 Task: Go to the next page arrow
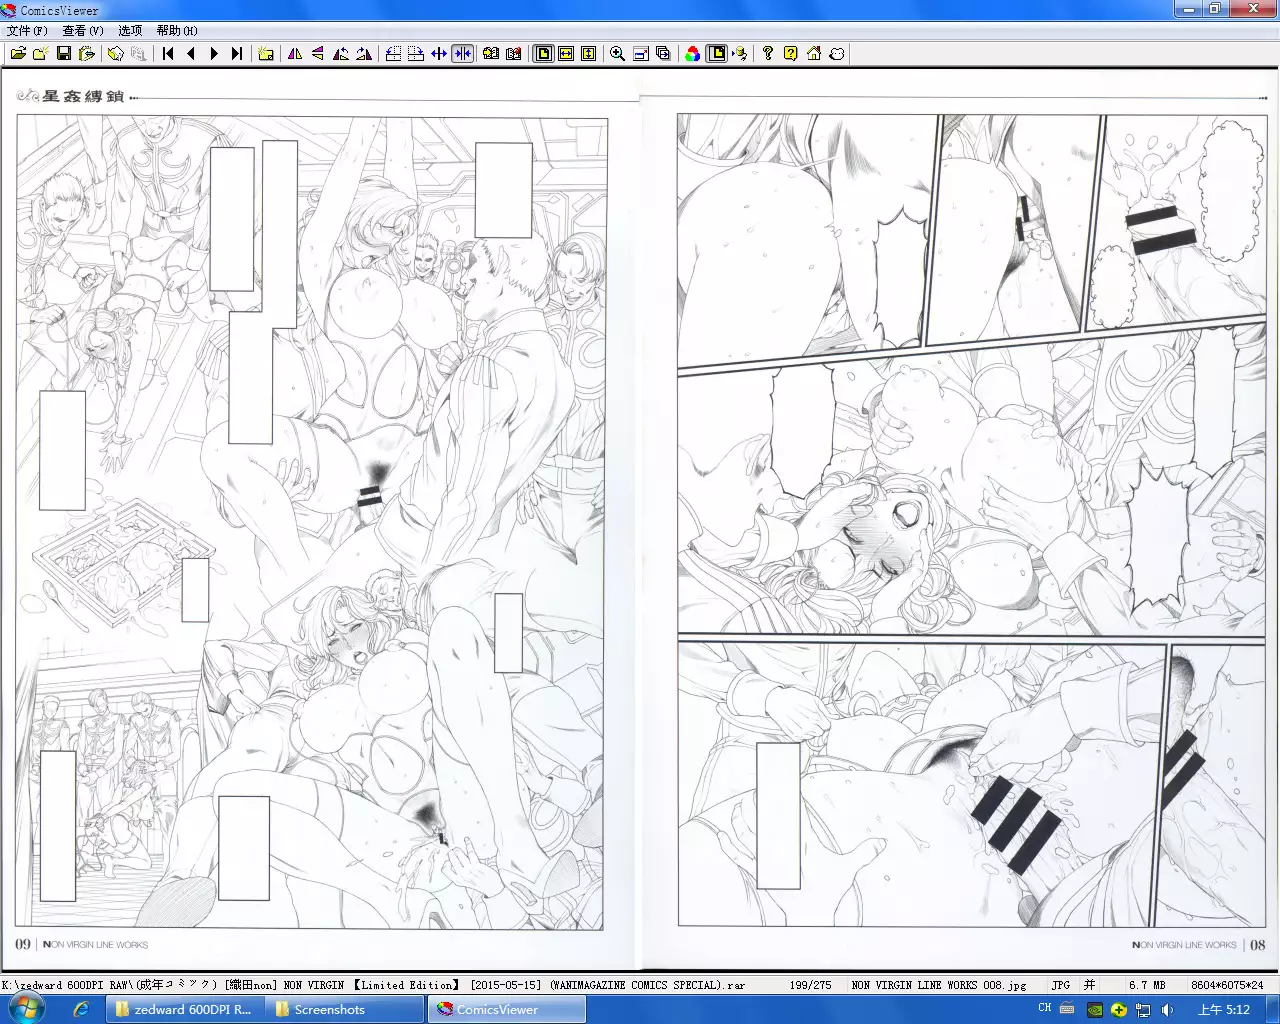(x=214, y=54)
